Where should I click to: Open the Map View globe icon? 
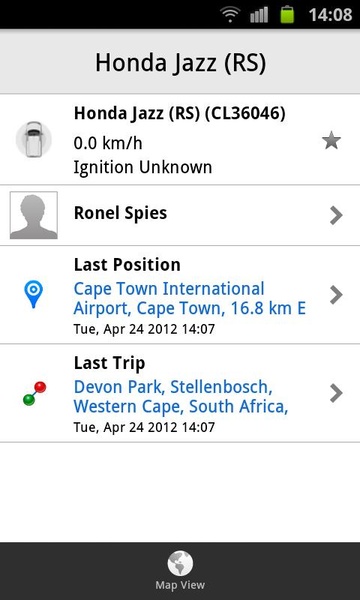[x=180, y=563]
